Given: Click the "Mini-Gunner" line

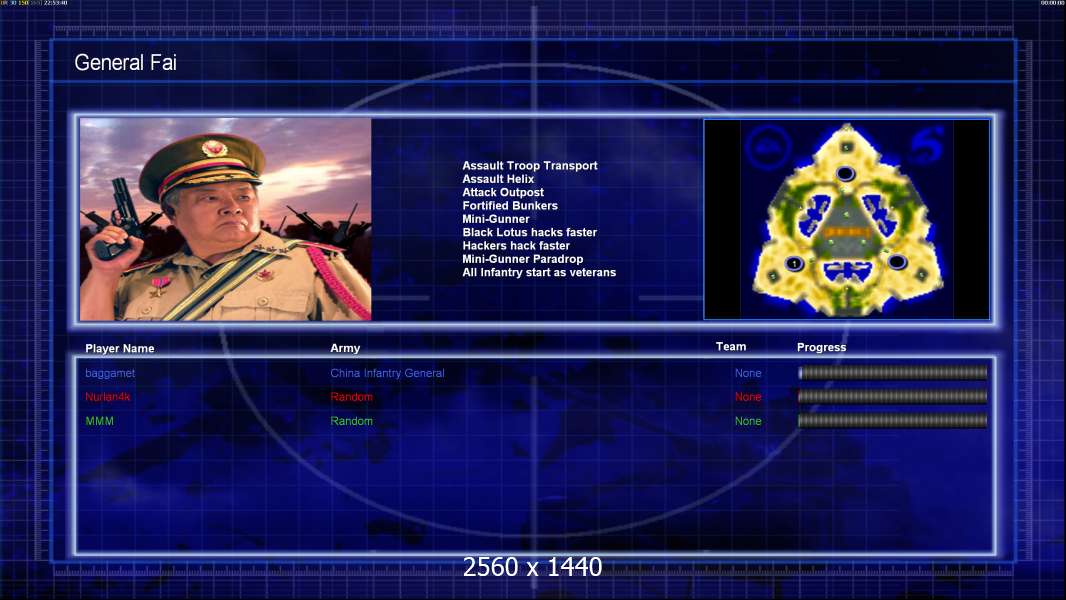Looking at the screenshot, I should [x=496, y=219].
